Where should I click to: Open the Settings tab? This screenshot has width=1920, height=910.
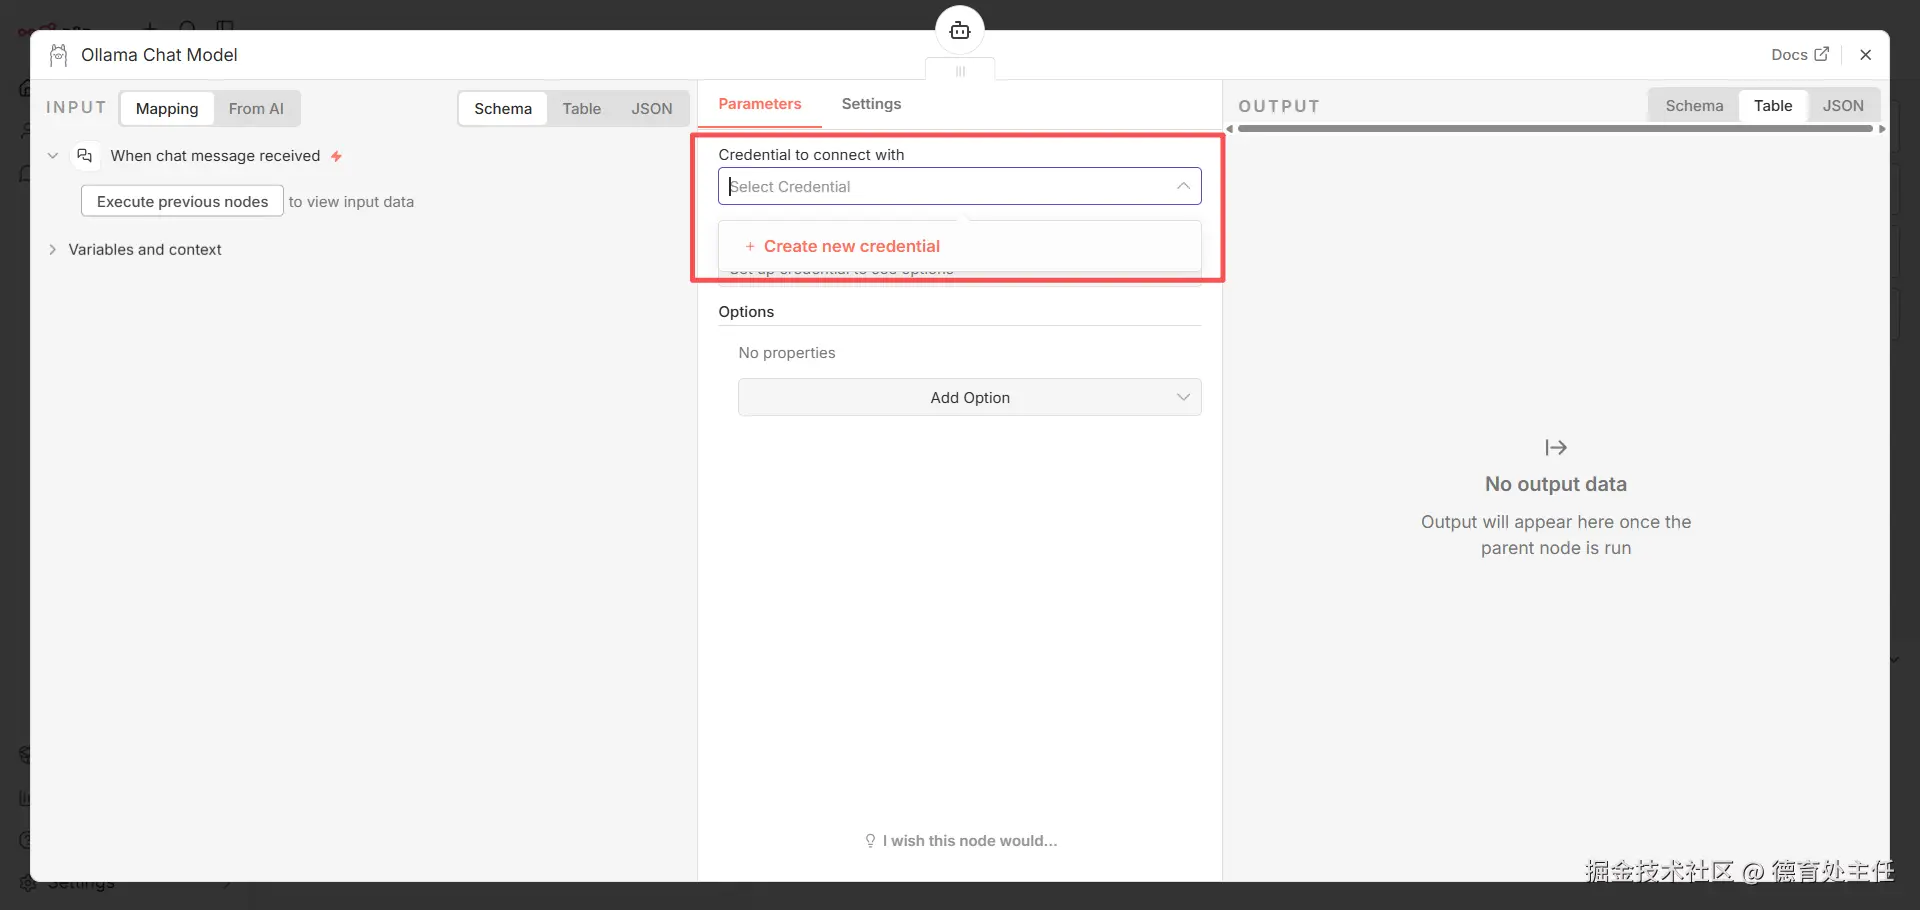[x=871, y=104]
